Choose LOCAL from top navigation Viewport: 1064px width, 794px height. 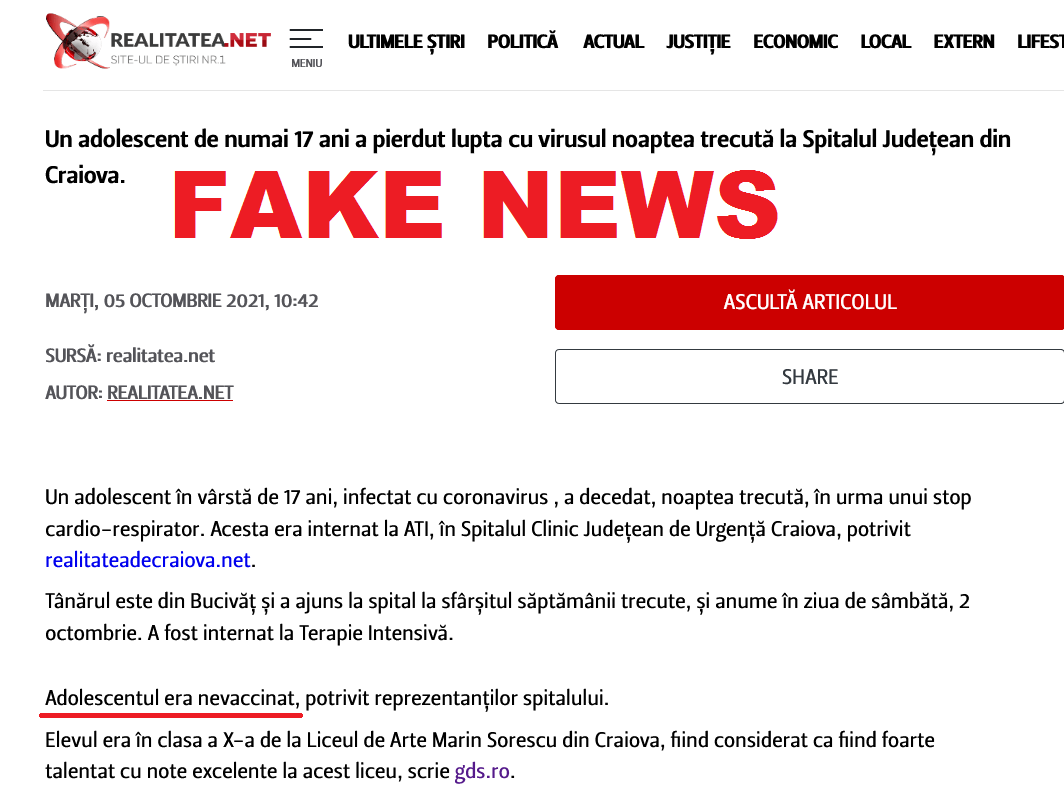point(885,41)
